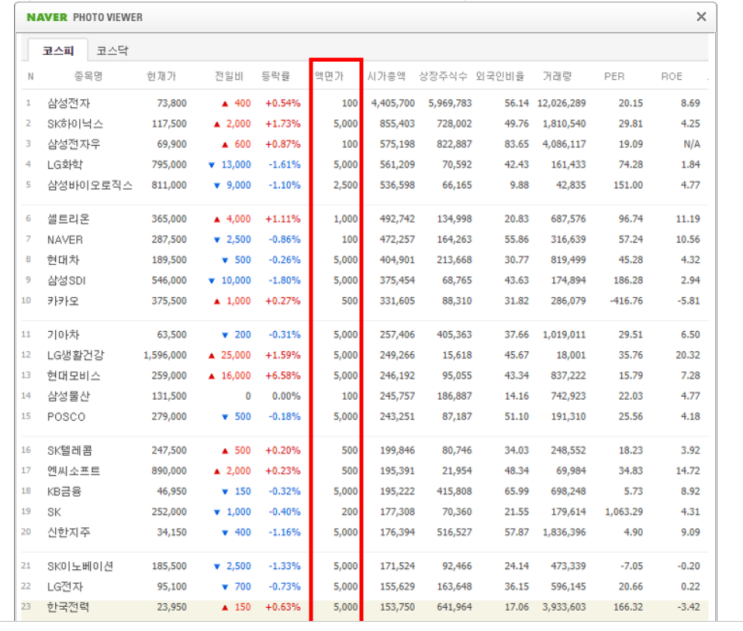Screen dimensions: 743x631
Task: Click the -1.80% change rate of 삼성SDI
Action: click(x=284, y=280)
